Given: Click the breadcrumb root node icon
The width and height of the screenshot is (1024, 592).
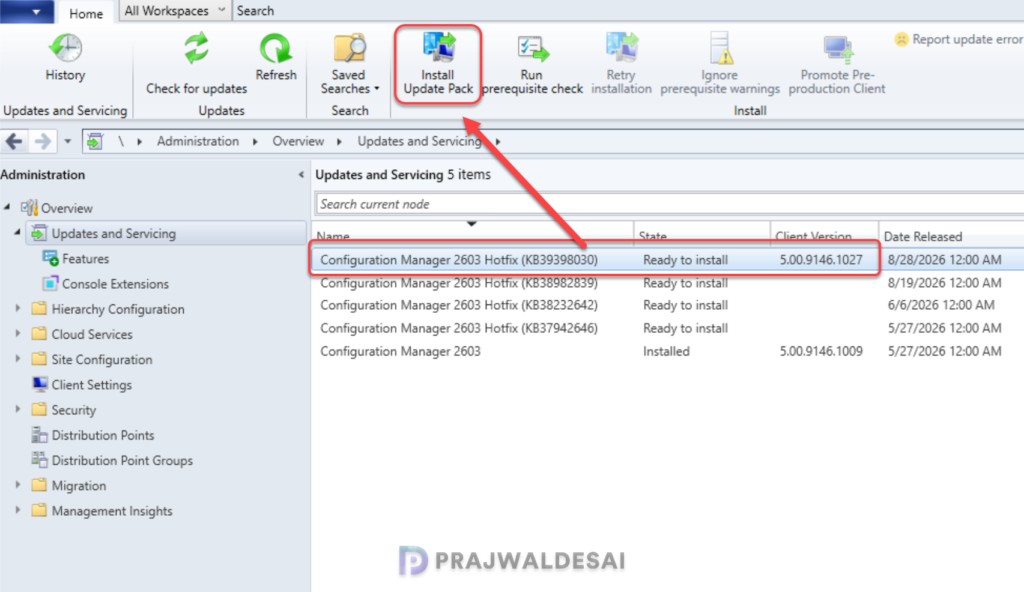Looking at the screenshot, I should [x=95, y=140].
